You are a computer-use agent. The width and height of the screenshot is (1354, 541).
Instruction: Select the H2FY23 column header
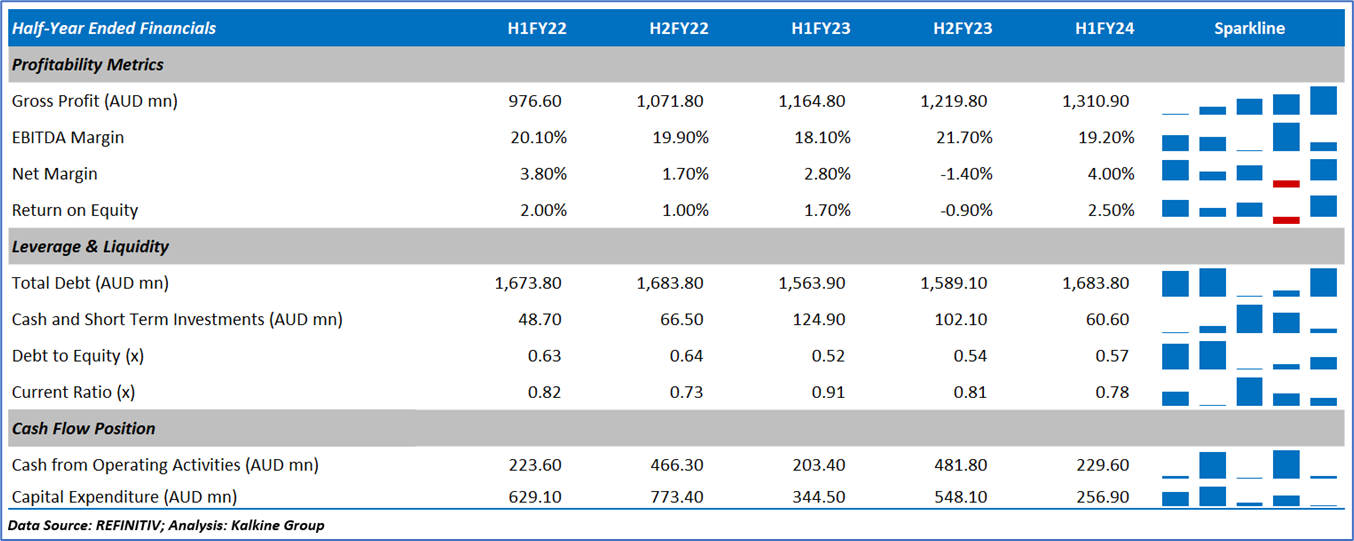point(962,28)
